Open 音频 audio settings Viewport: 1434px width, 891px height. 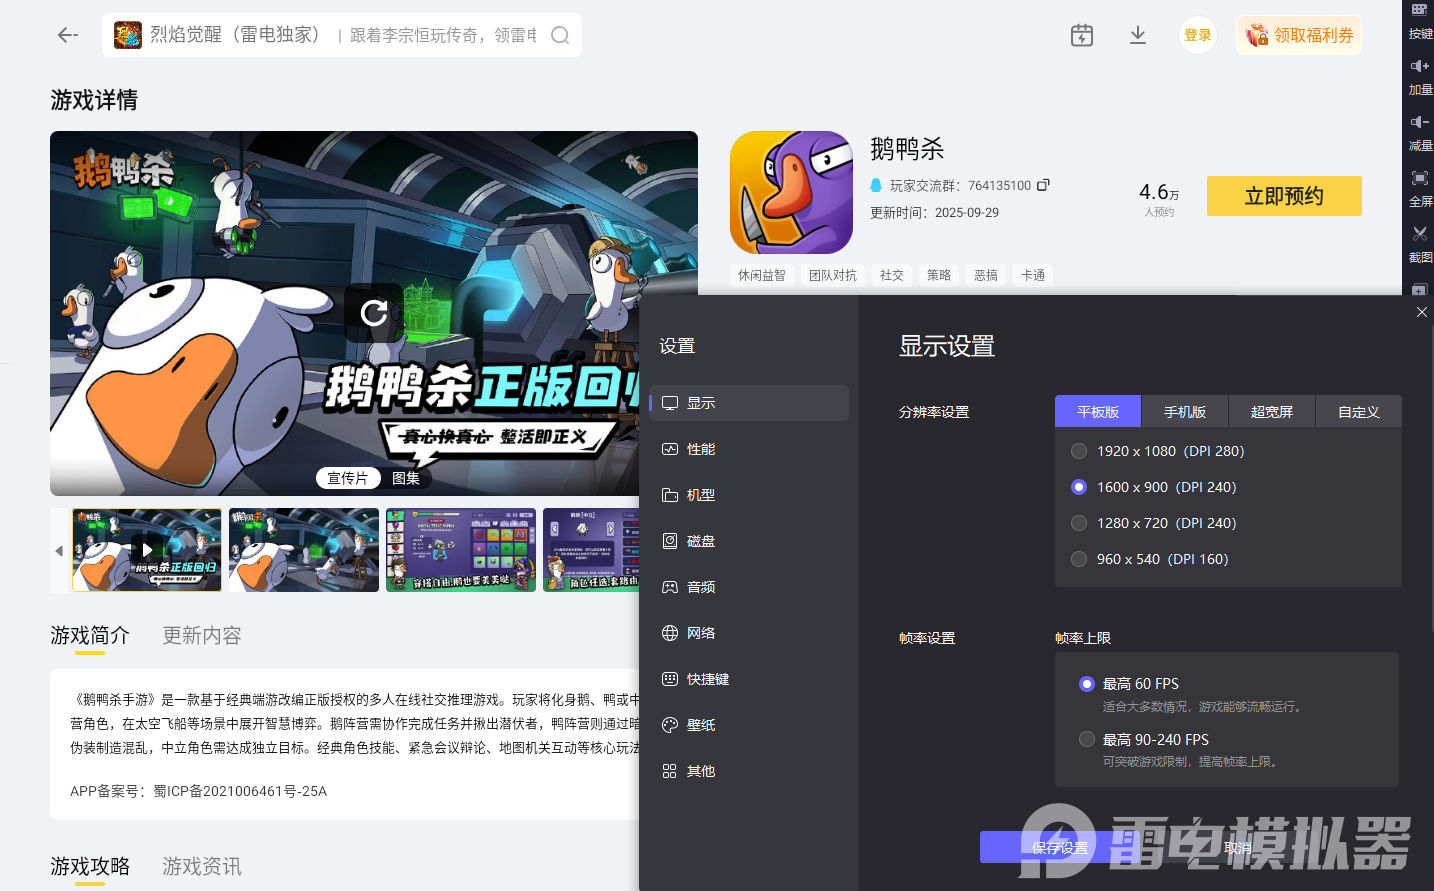coord(699,586)
